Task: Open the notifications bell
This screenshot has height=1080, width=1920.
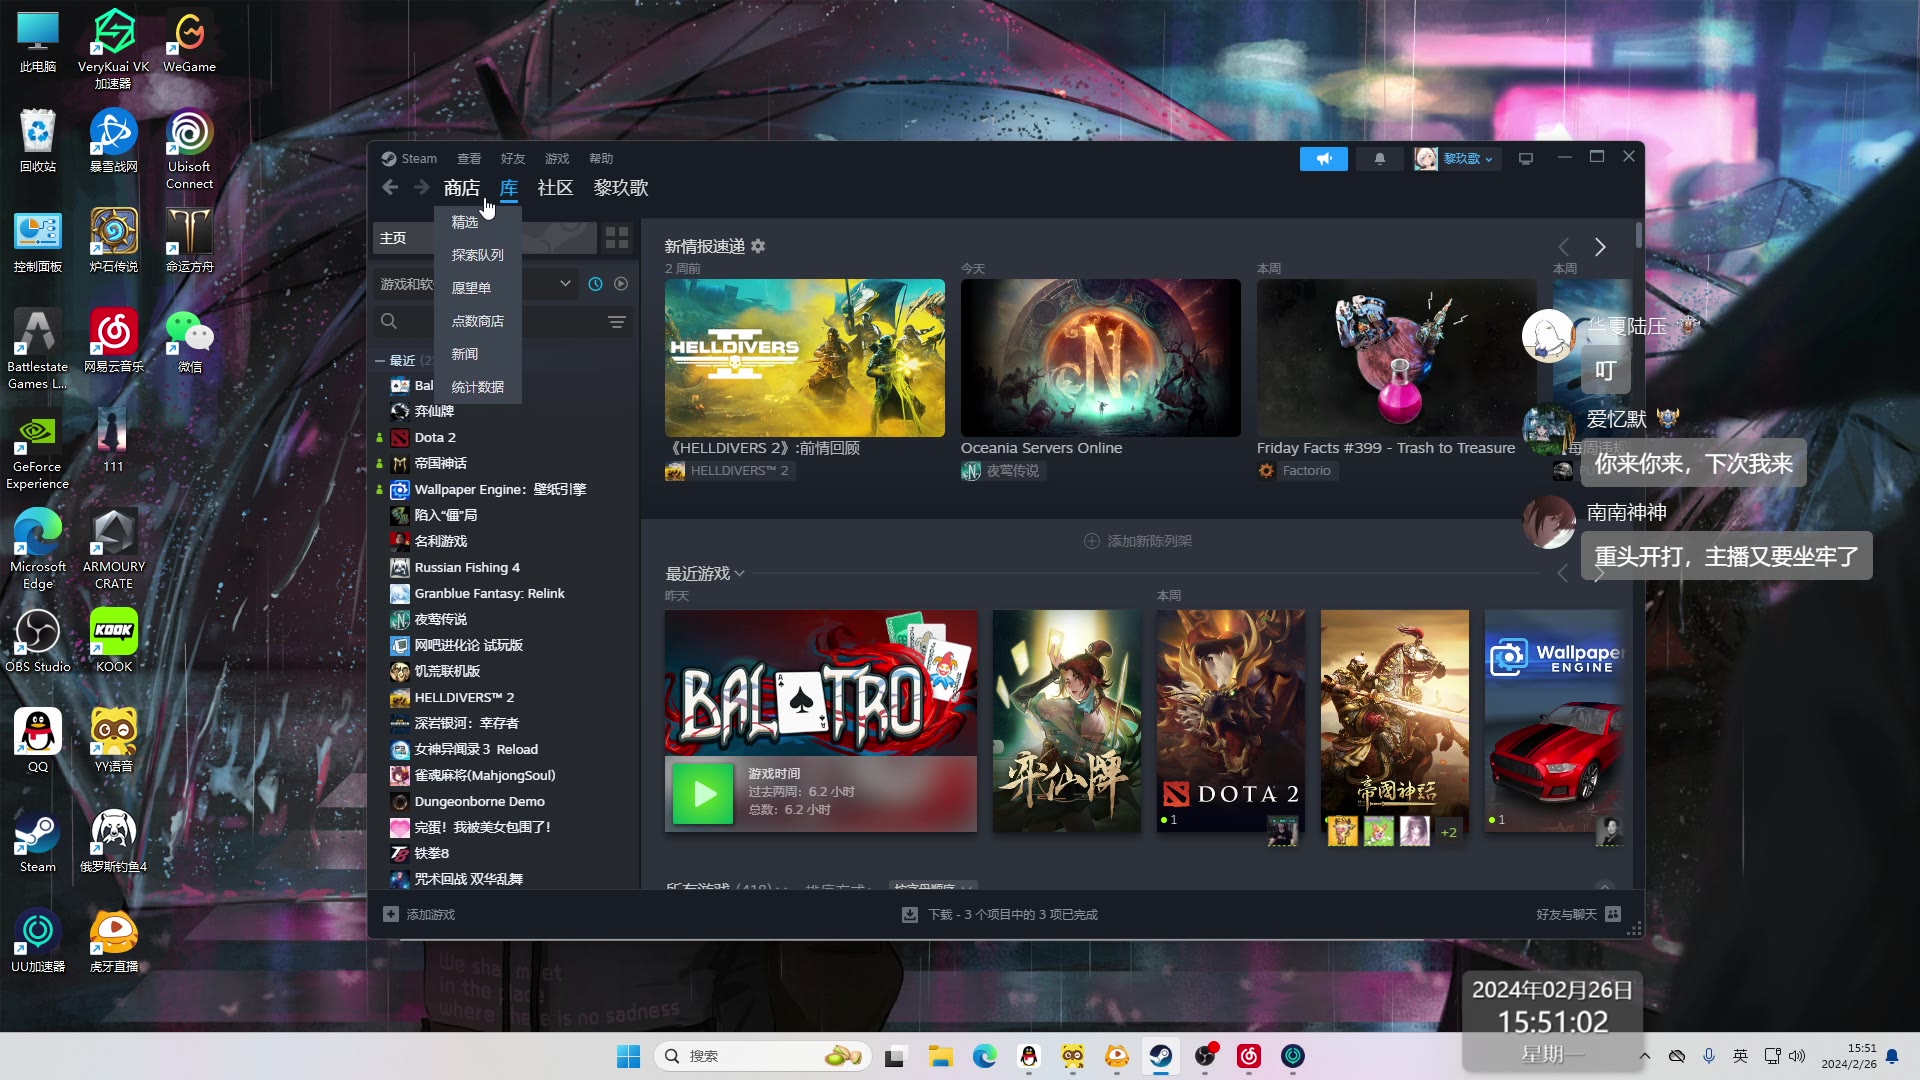Action: (x=1380, y=159)
